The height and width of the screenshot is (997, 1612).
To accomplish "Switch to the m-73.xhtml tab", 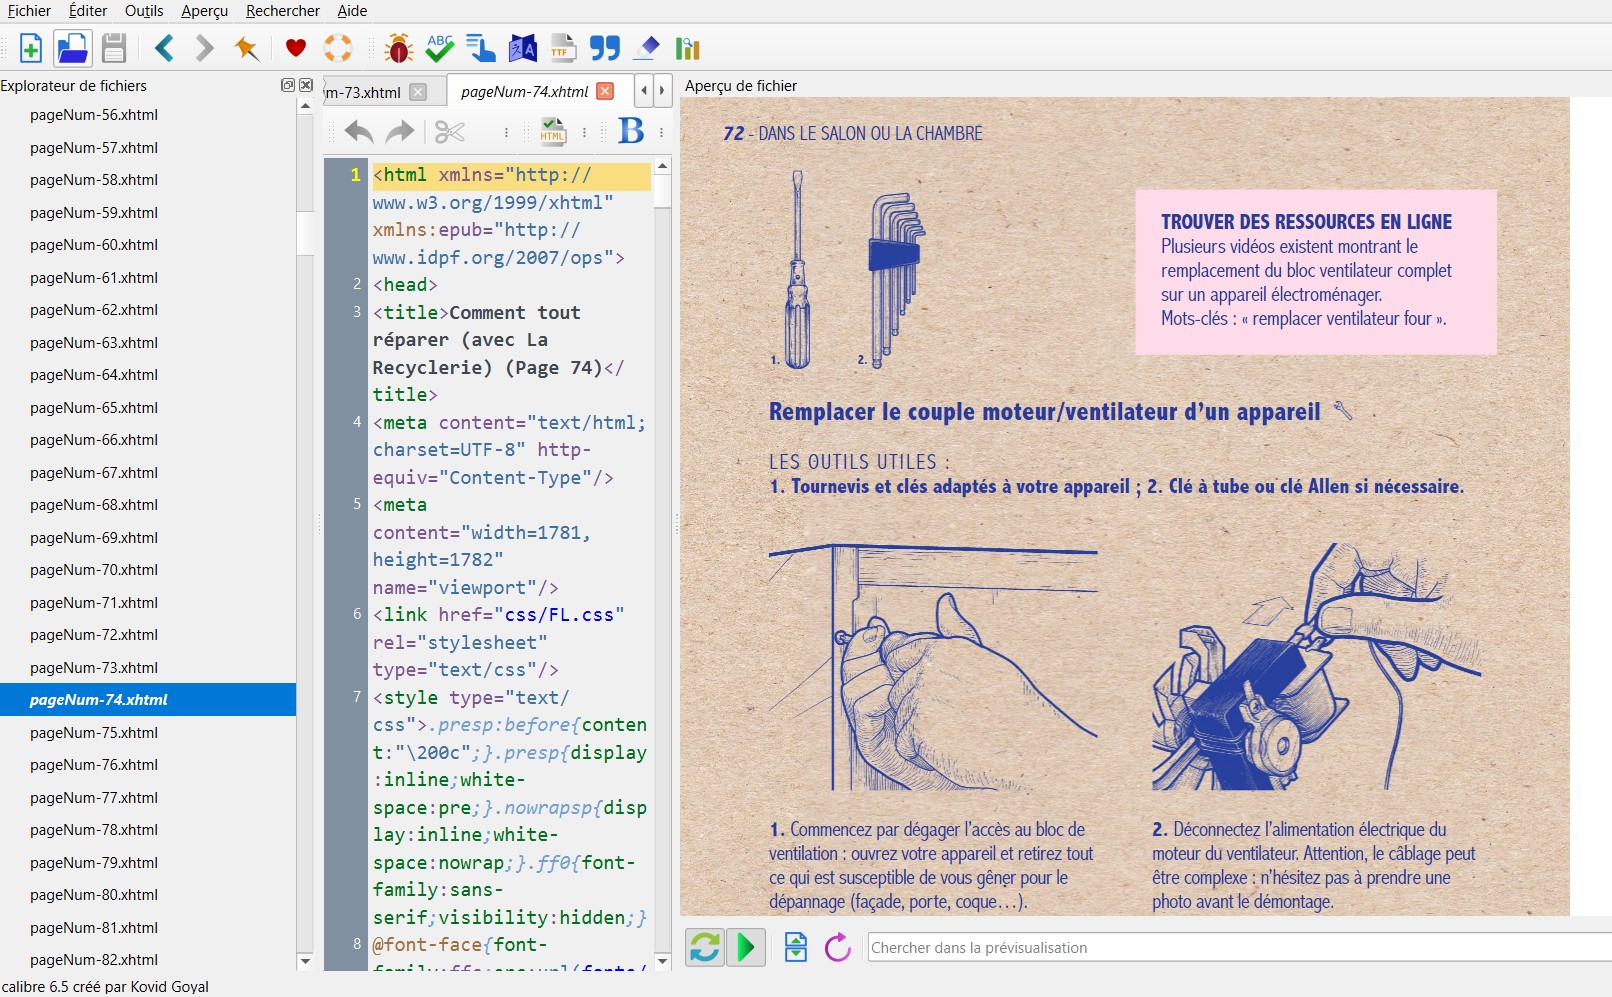I will [x=364, y=92].
